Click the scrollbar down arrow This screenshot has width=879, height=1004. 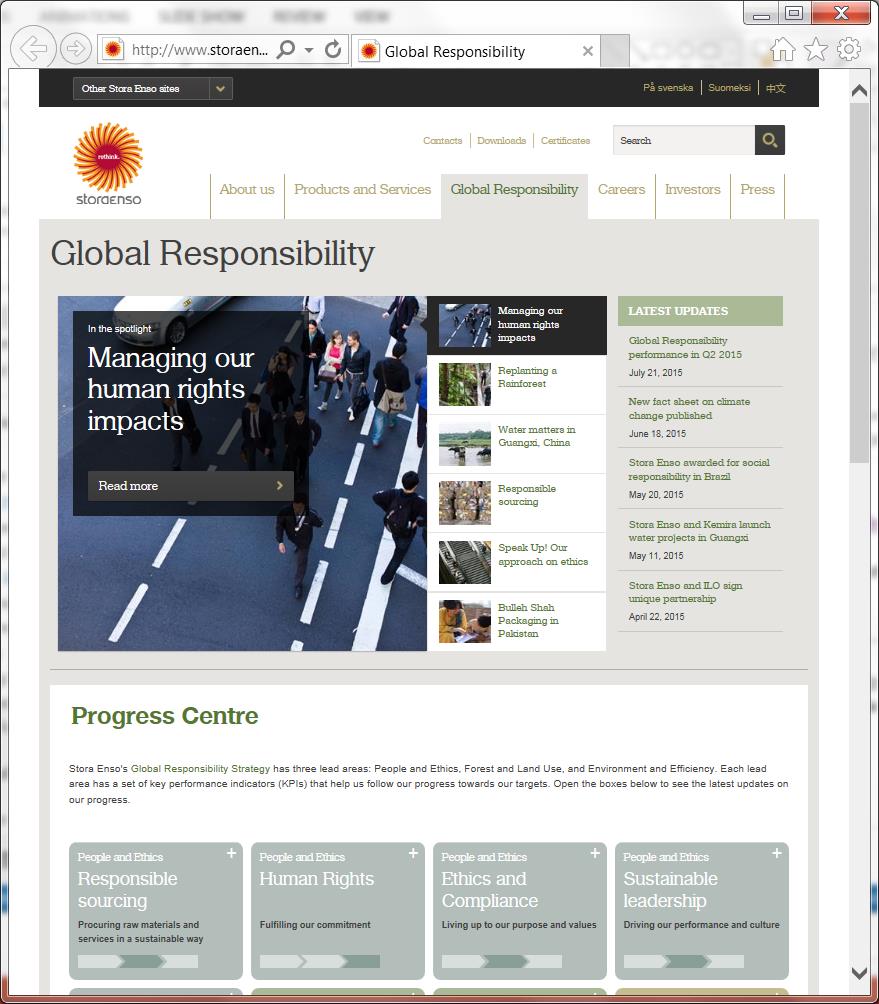(859, 973)
